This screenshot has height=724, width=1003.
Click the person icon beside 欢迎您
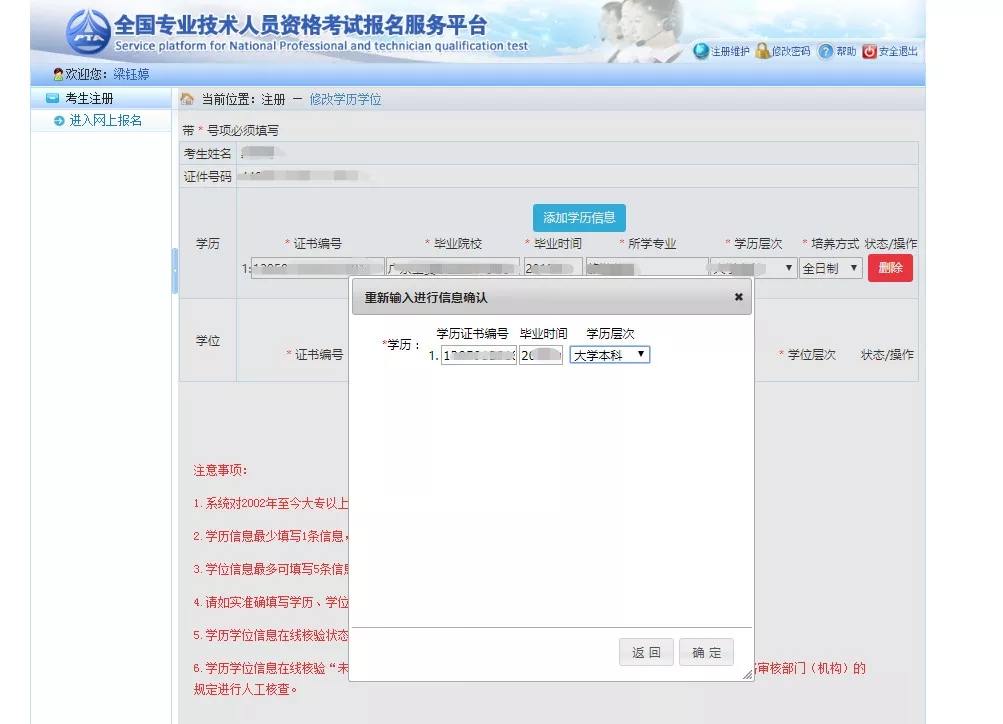(x=57, y=72)
